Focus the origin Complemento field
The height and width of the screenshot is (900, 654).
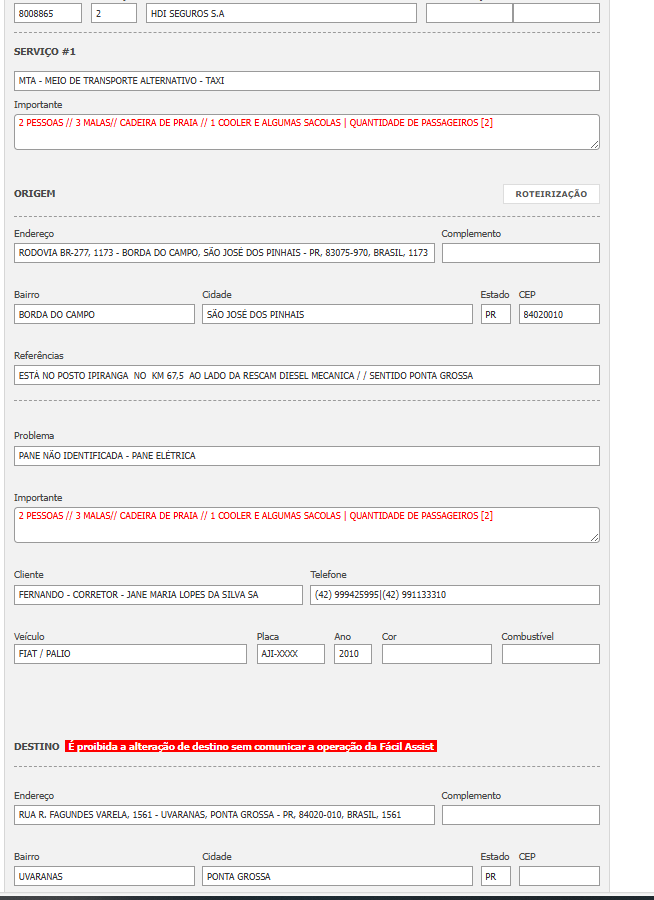click(521, 253)
